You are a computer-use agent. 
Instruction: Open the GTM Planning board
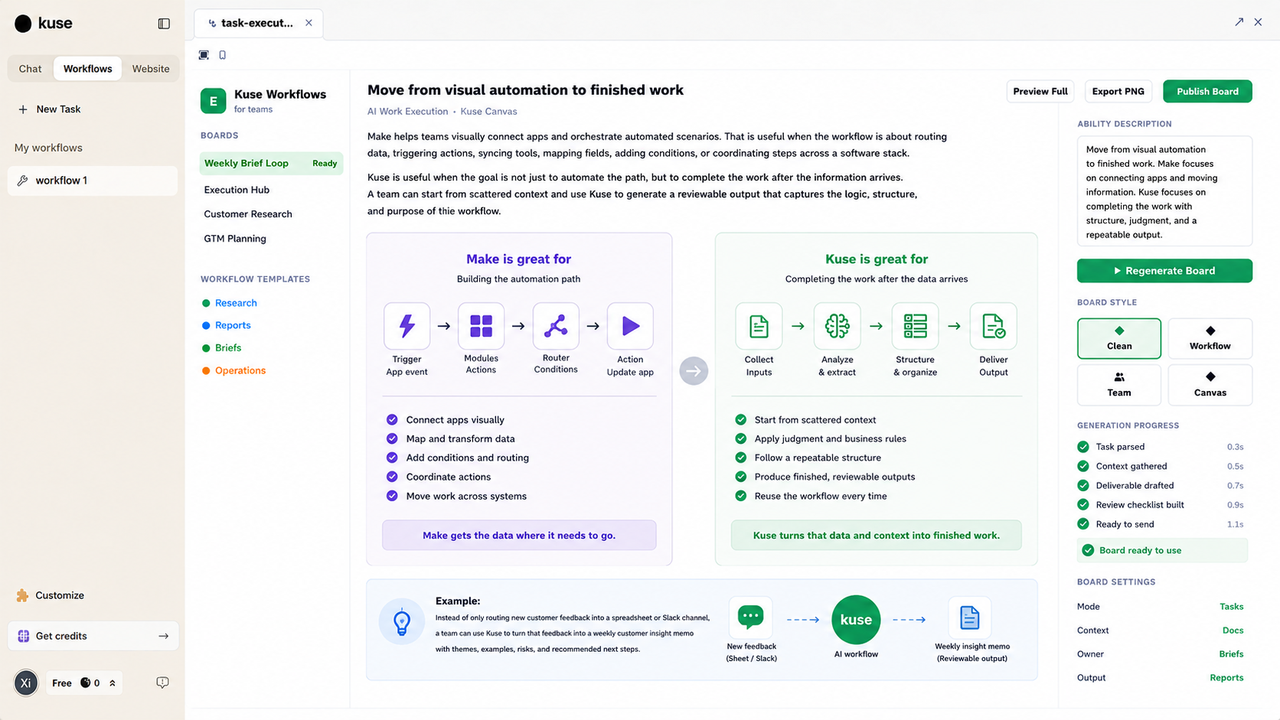pos(235,239)
